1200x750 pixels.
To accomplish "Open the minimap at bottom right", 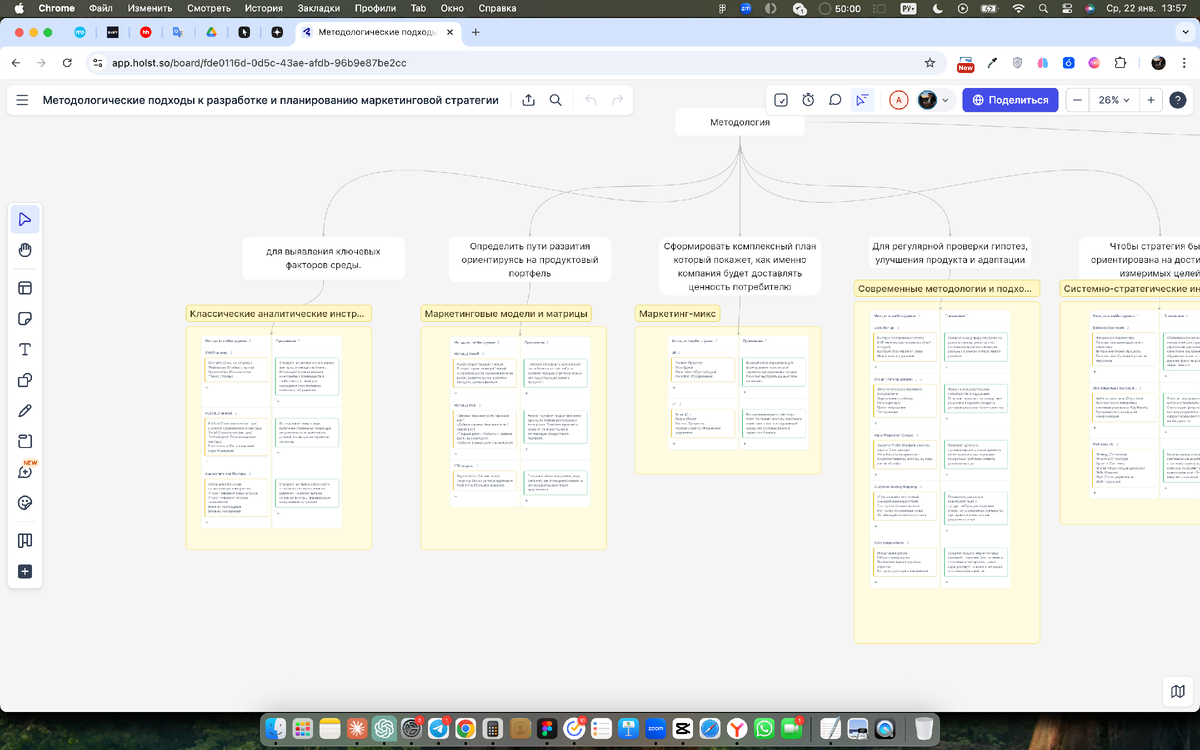I will (1178, 692).
